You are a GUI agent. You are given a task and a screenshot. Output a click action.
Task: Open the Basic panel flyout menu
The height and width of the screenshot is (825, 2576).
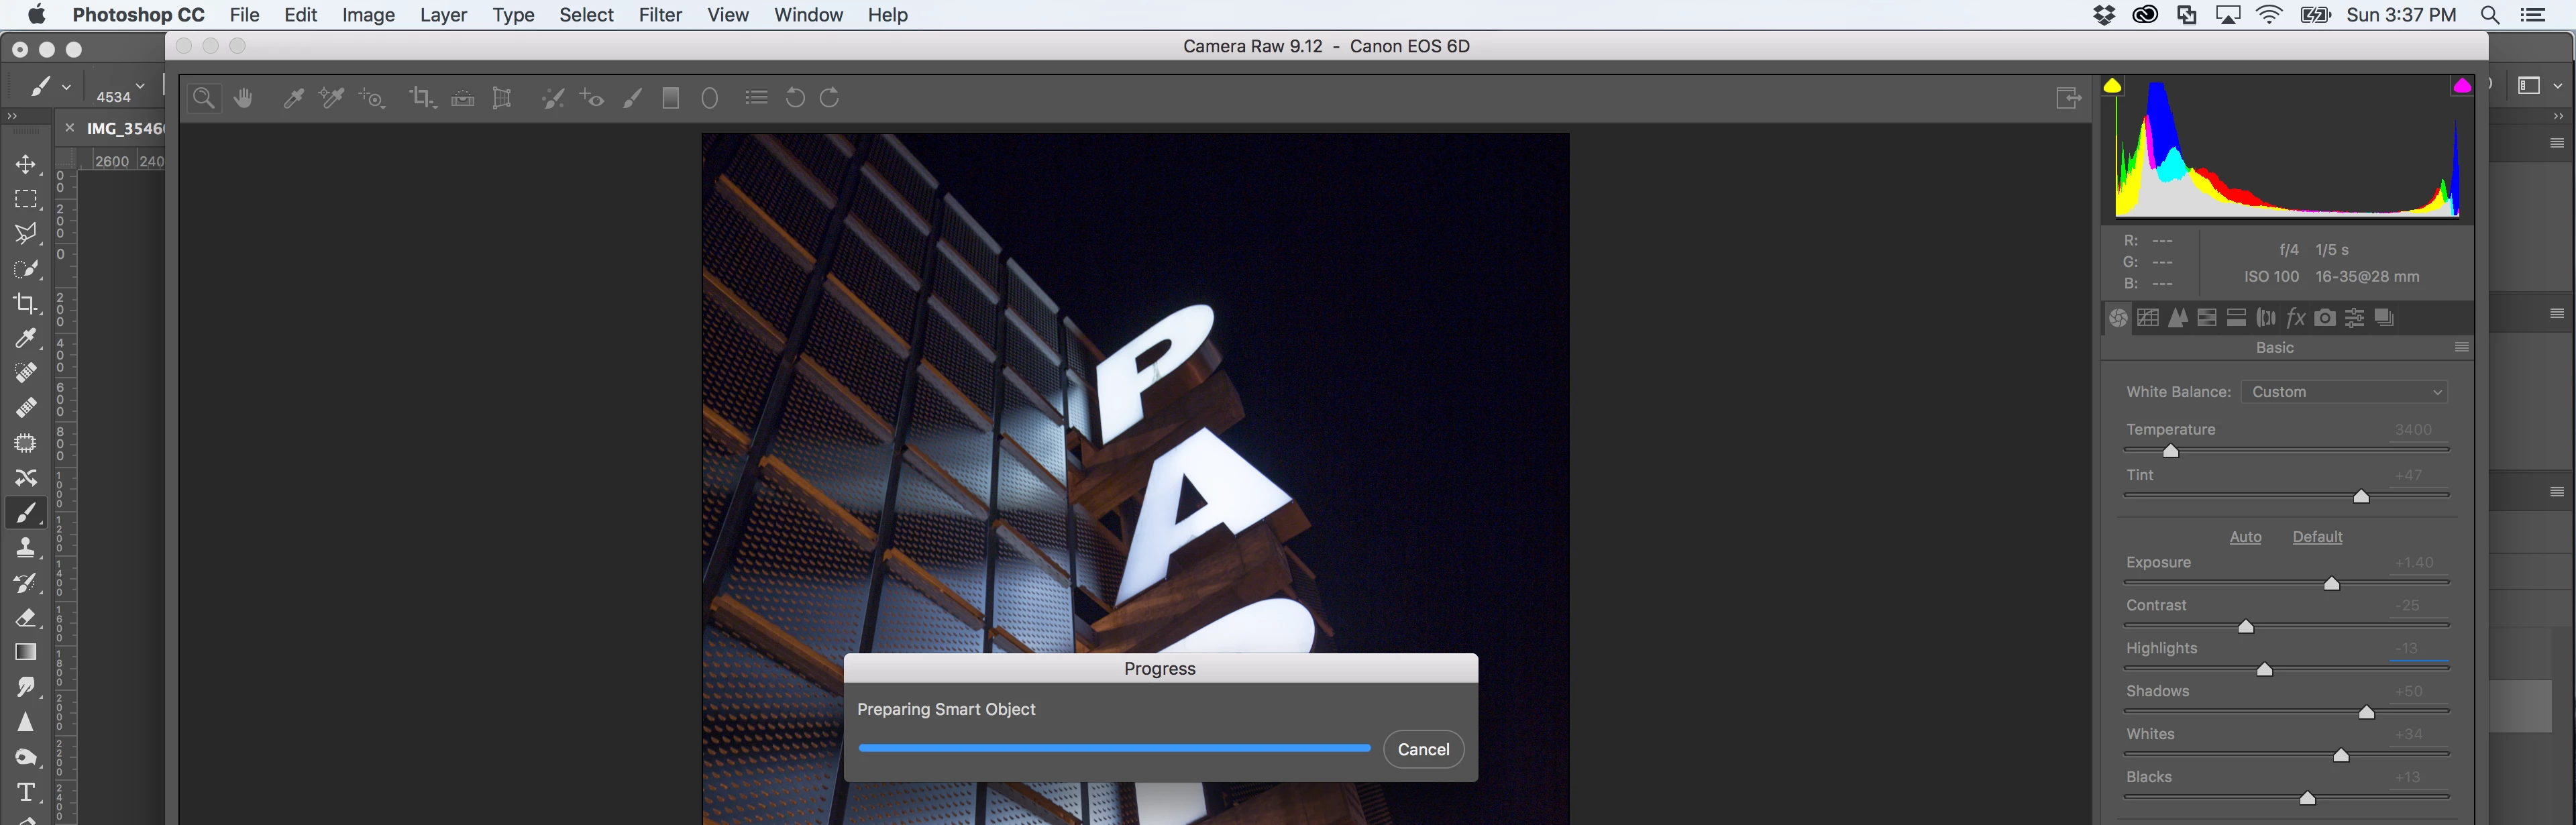point(2462,348)
